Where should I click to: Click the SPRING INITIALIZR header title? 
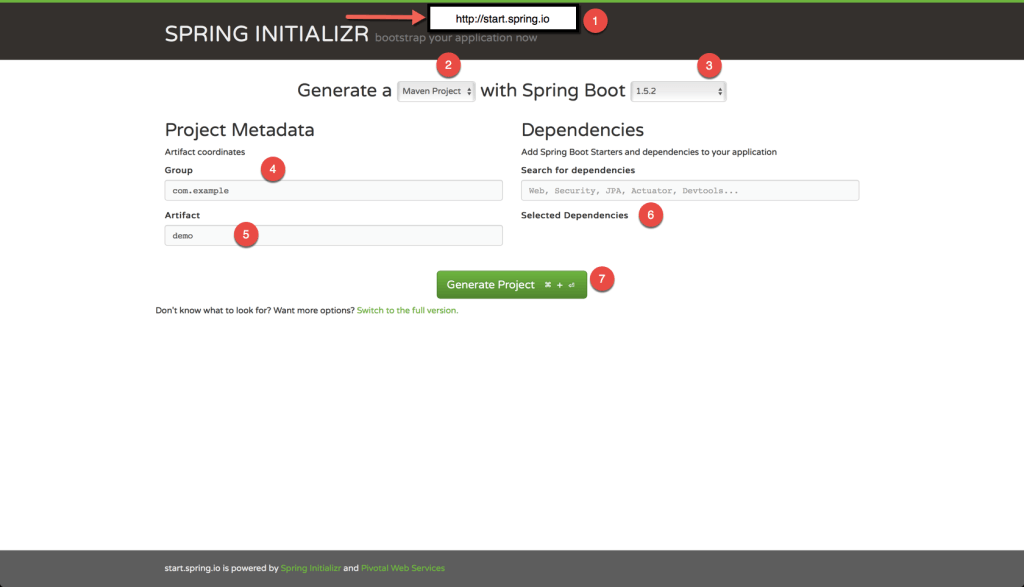[267, 33]
